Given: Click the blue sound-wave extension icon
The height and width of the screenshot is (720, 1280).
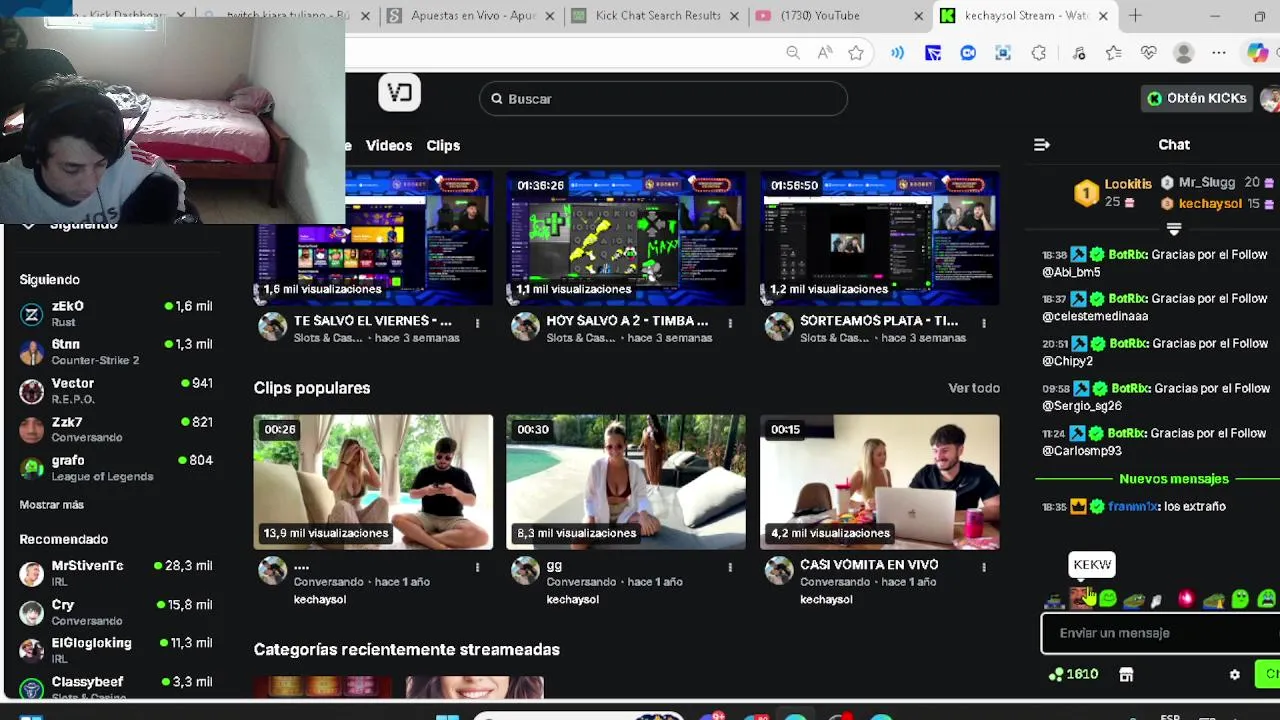Looking at the screenshot, I should point(898,53).
